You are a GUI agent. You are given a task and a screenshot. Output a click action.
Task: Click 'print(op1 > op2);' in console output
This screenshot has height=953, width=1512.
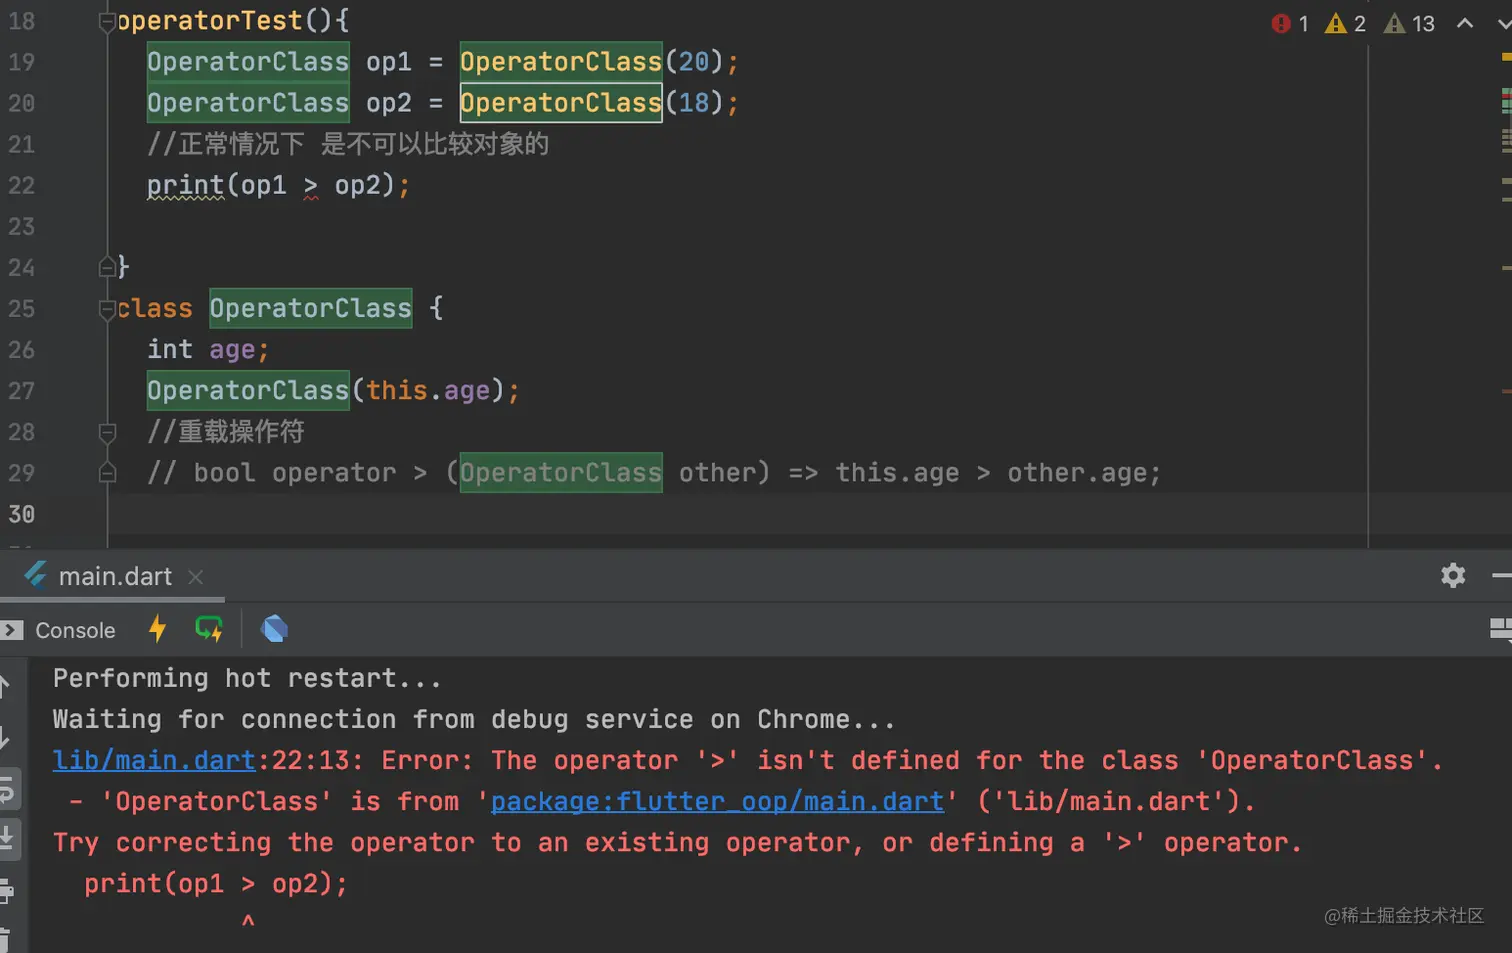point(216,883)
